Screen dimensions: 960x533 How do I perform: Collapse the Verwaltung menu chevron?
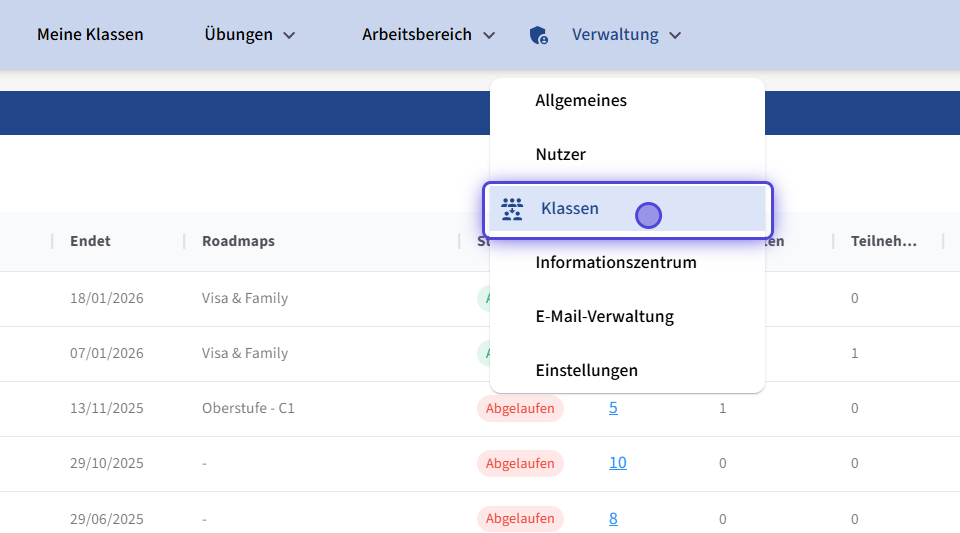pos(675,35)
